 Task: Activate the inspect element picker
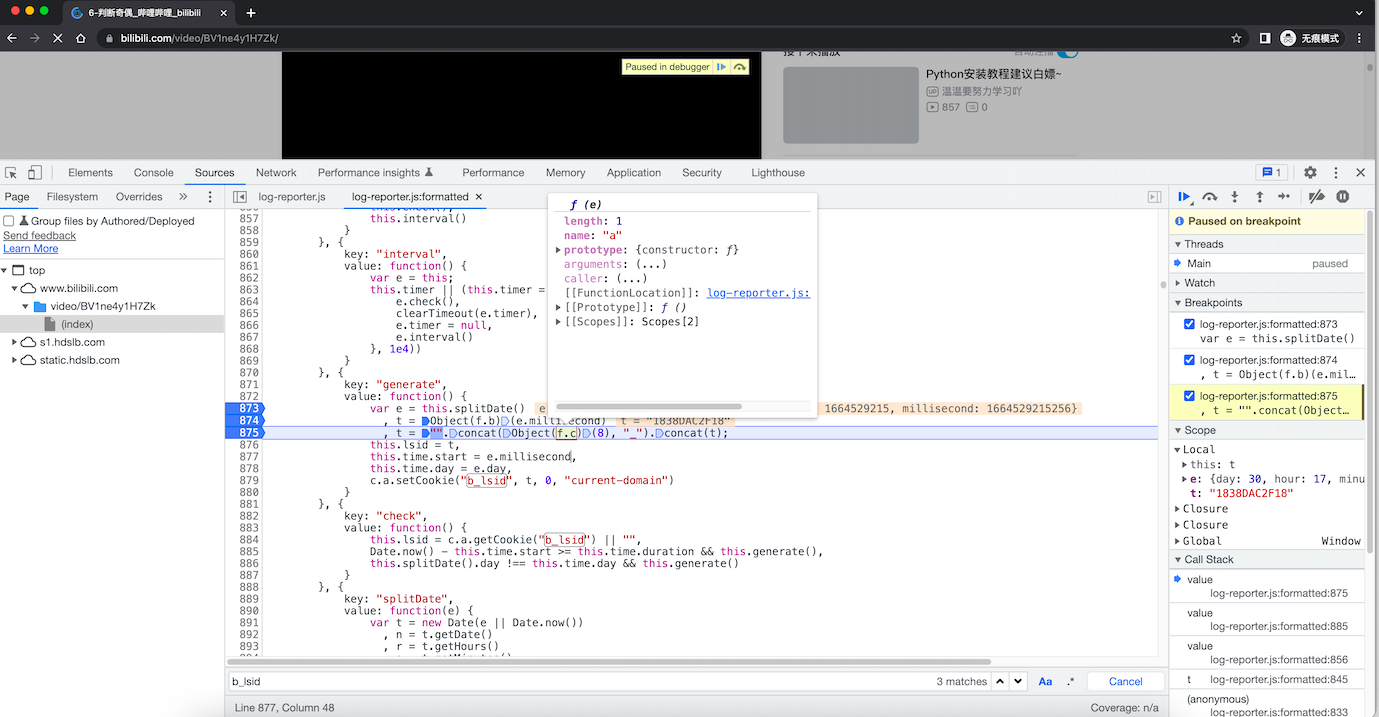click(11, 173)
